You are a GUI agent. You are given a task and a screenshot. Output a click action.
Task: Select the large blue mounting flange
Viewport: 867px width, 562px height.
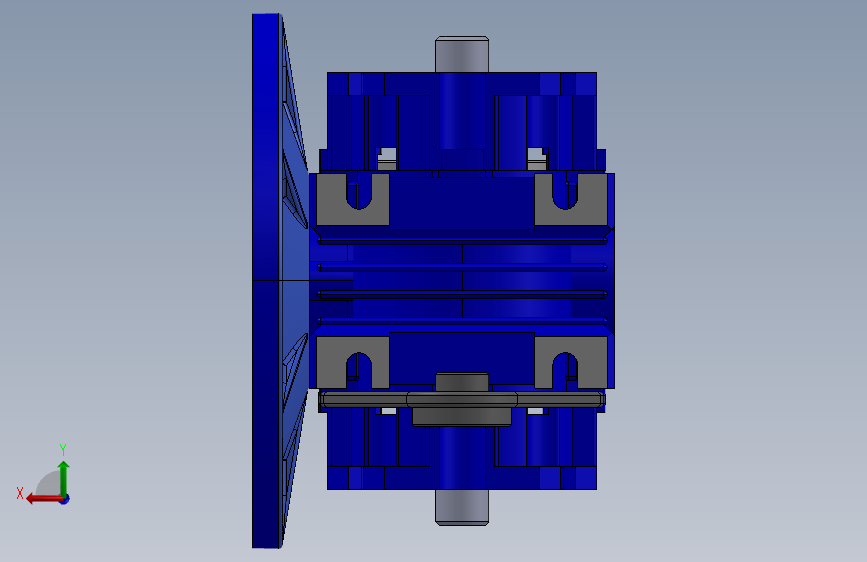click(267, 281)
